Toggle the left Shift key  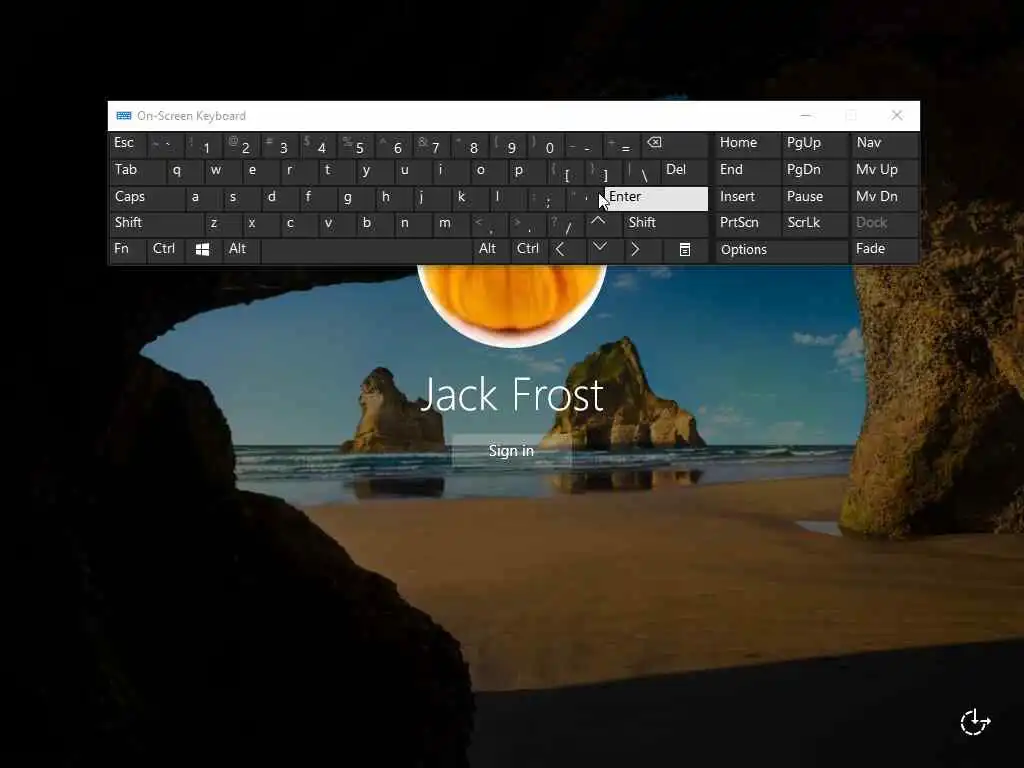(x=156, y=224)
